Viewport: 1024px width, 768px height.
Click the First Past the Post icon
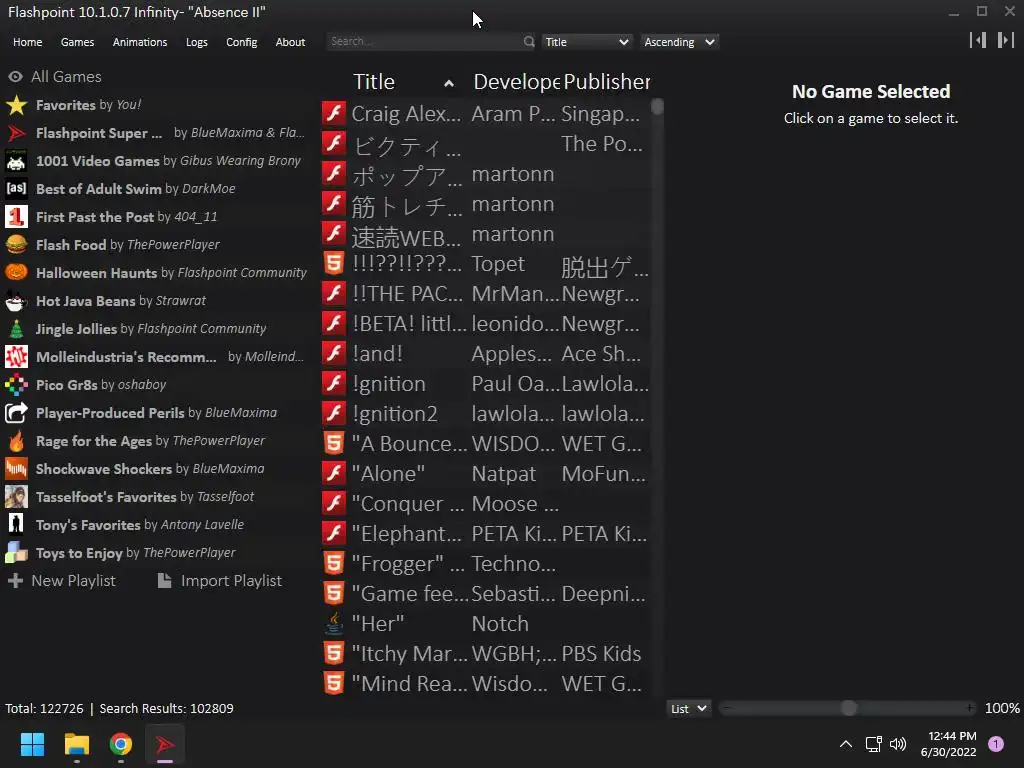click(x=16, y=217)
